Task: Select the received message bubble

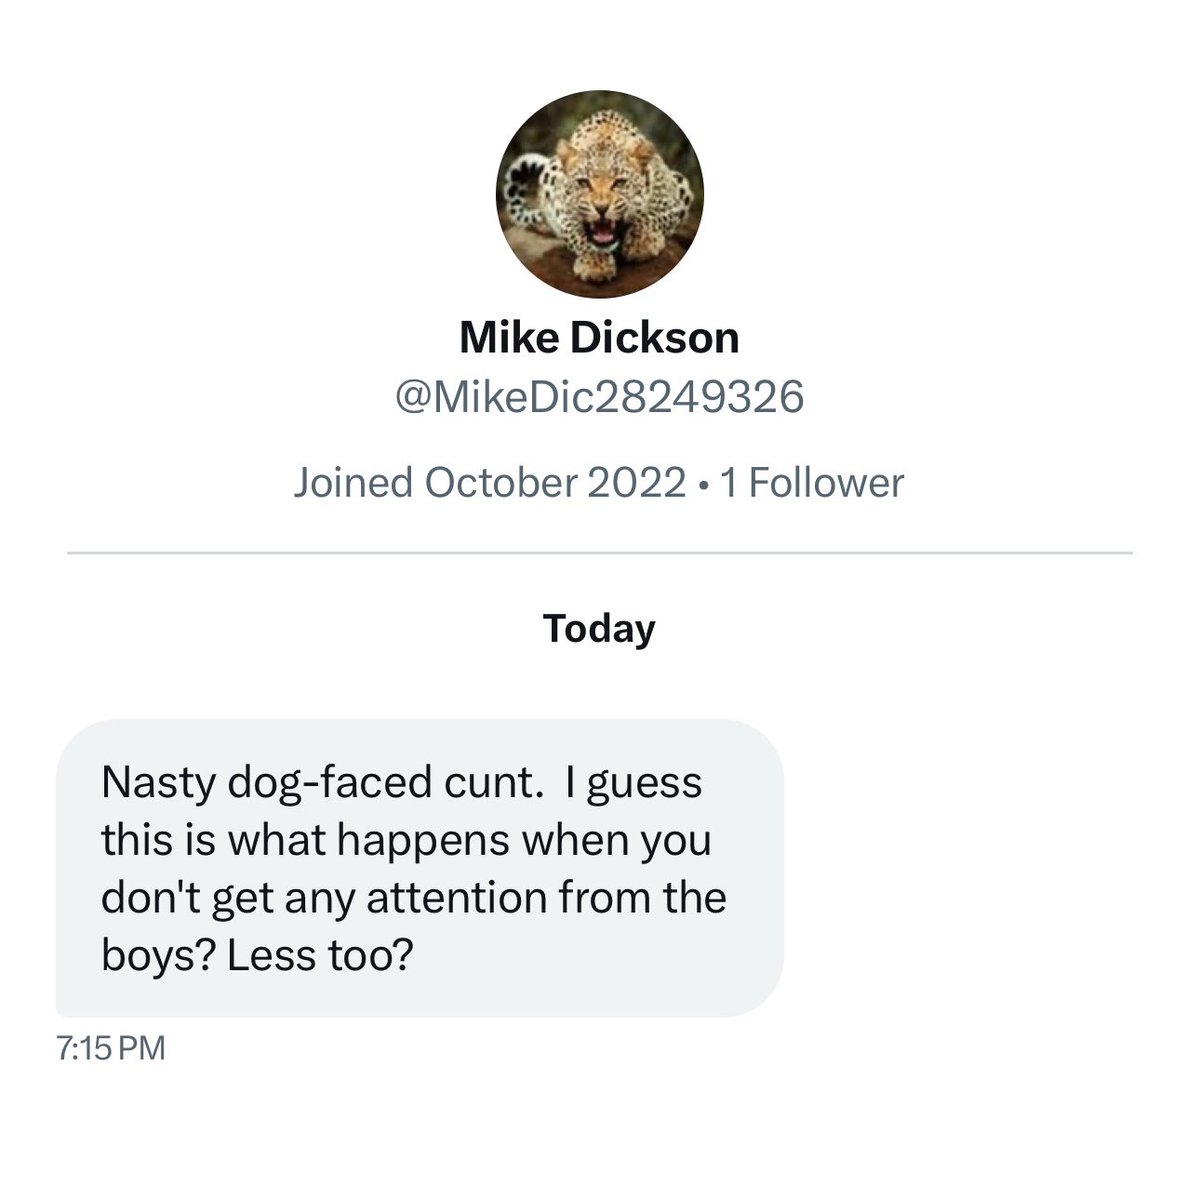Action: pos(420,867)
